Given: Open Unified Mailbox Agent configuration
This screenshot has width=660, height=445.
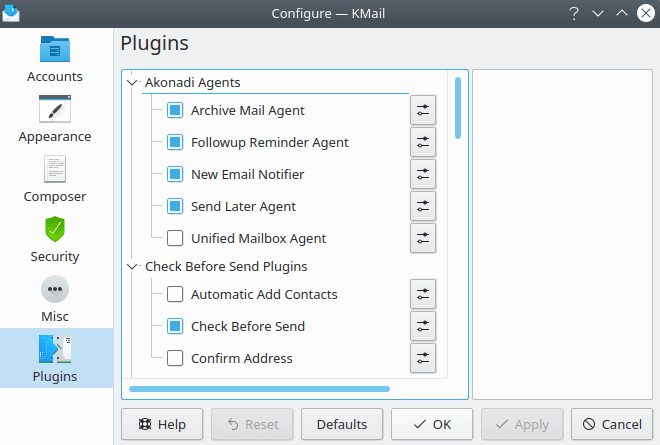Looking at the screenshot, I should click(x=423, y=238).
